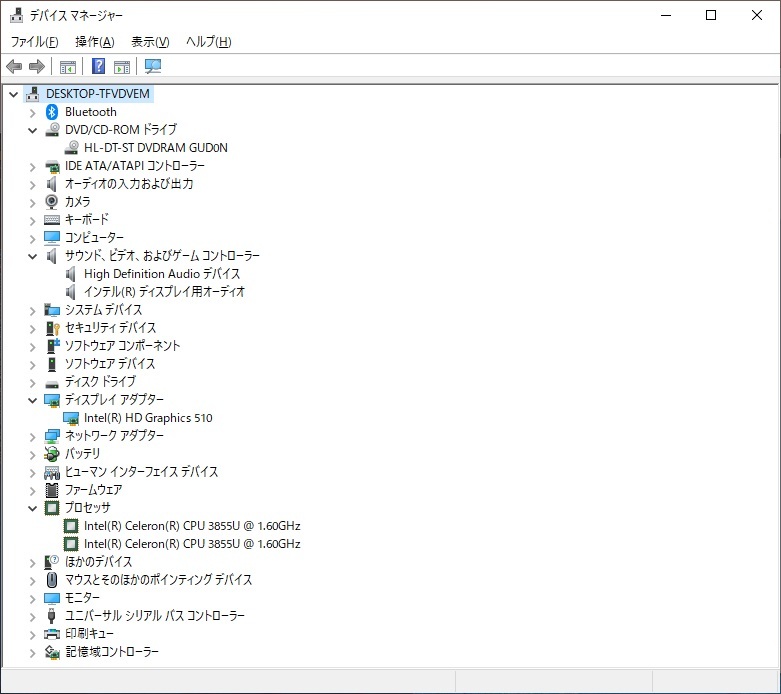Select the DESKTOP-TFVDVEM root node

pyautogui.click(x=98, y=94)
